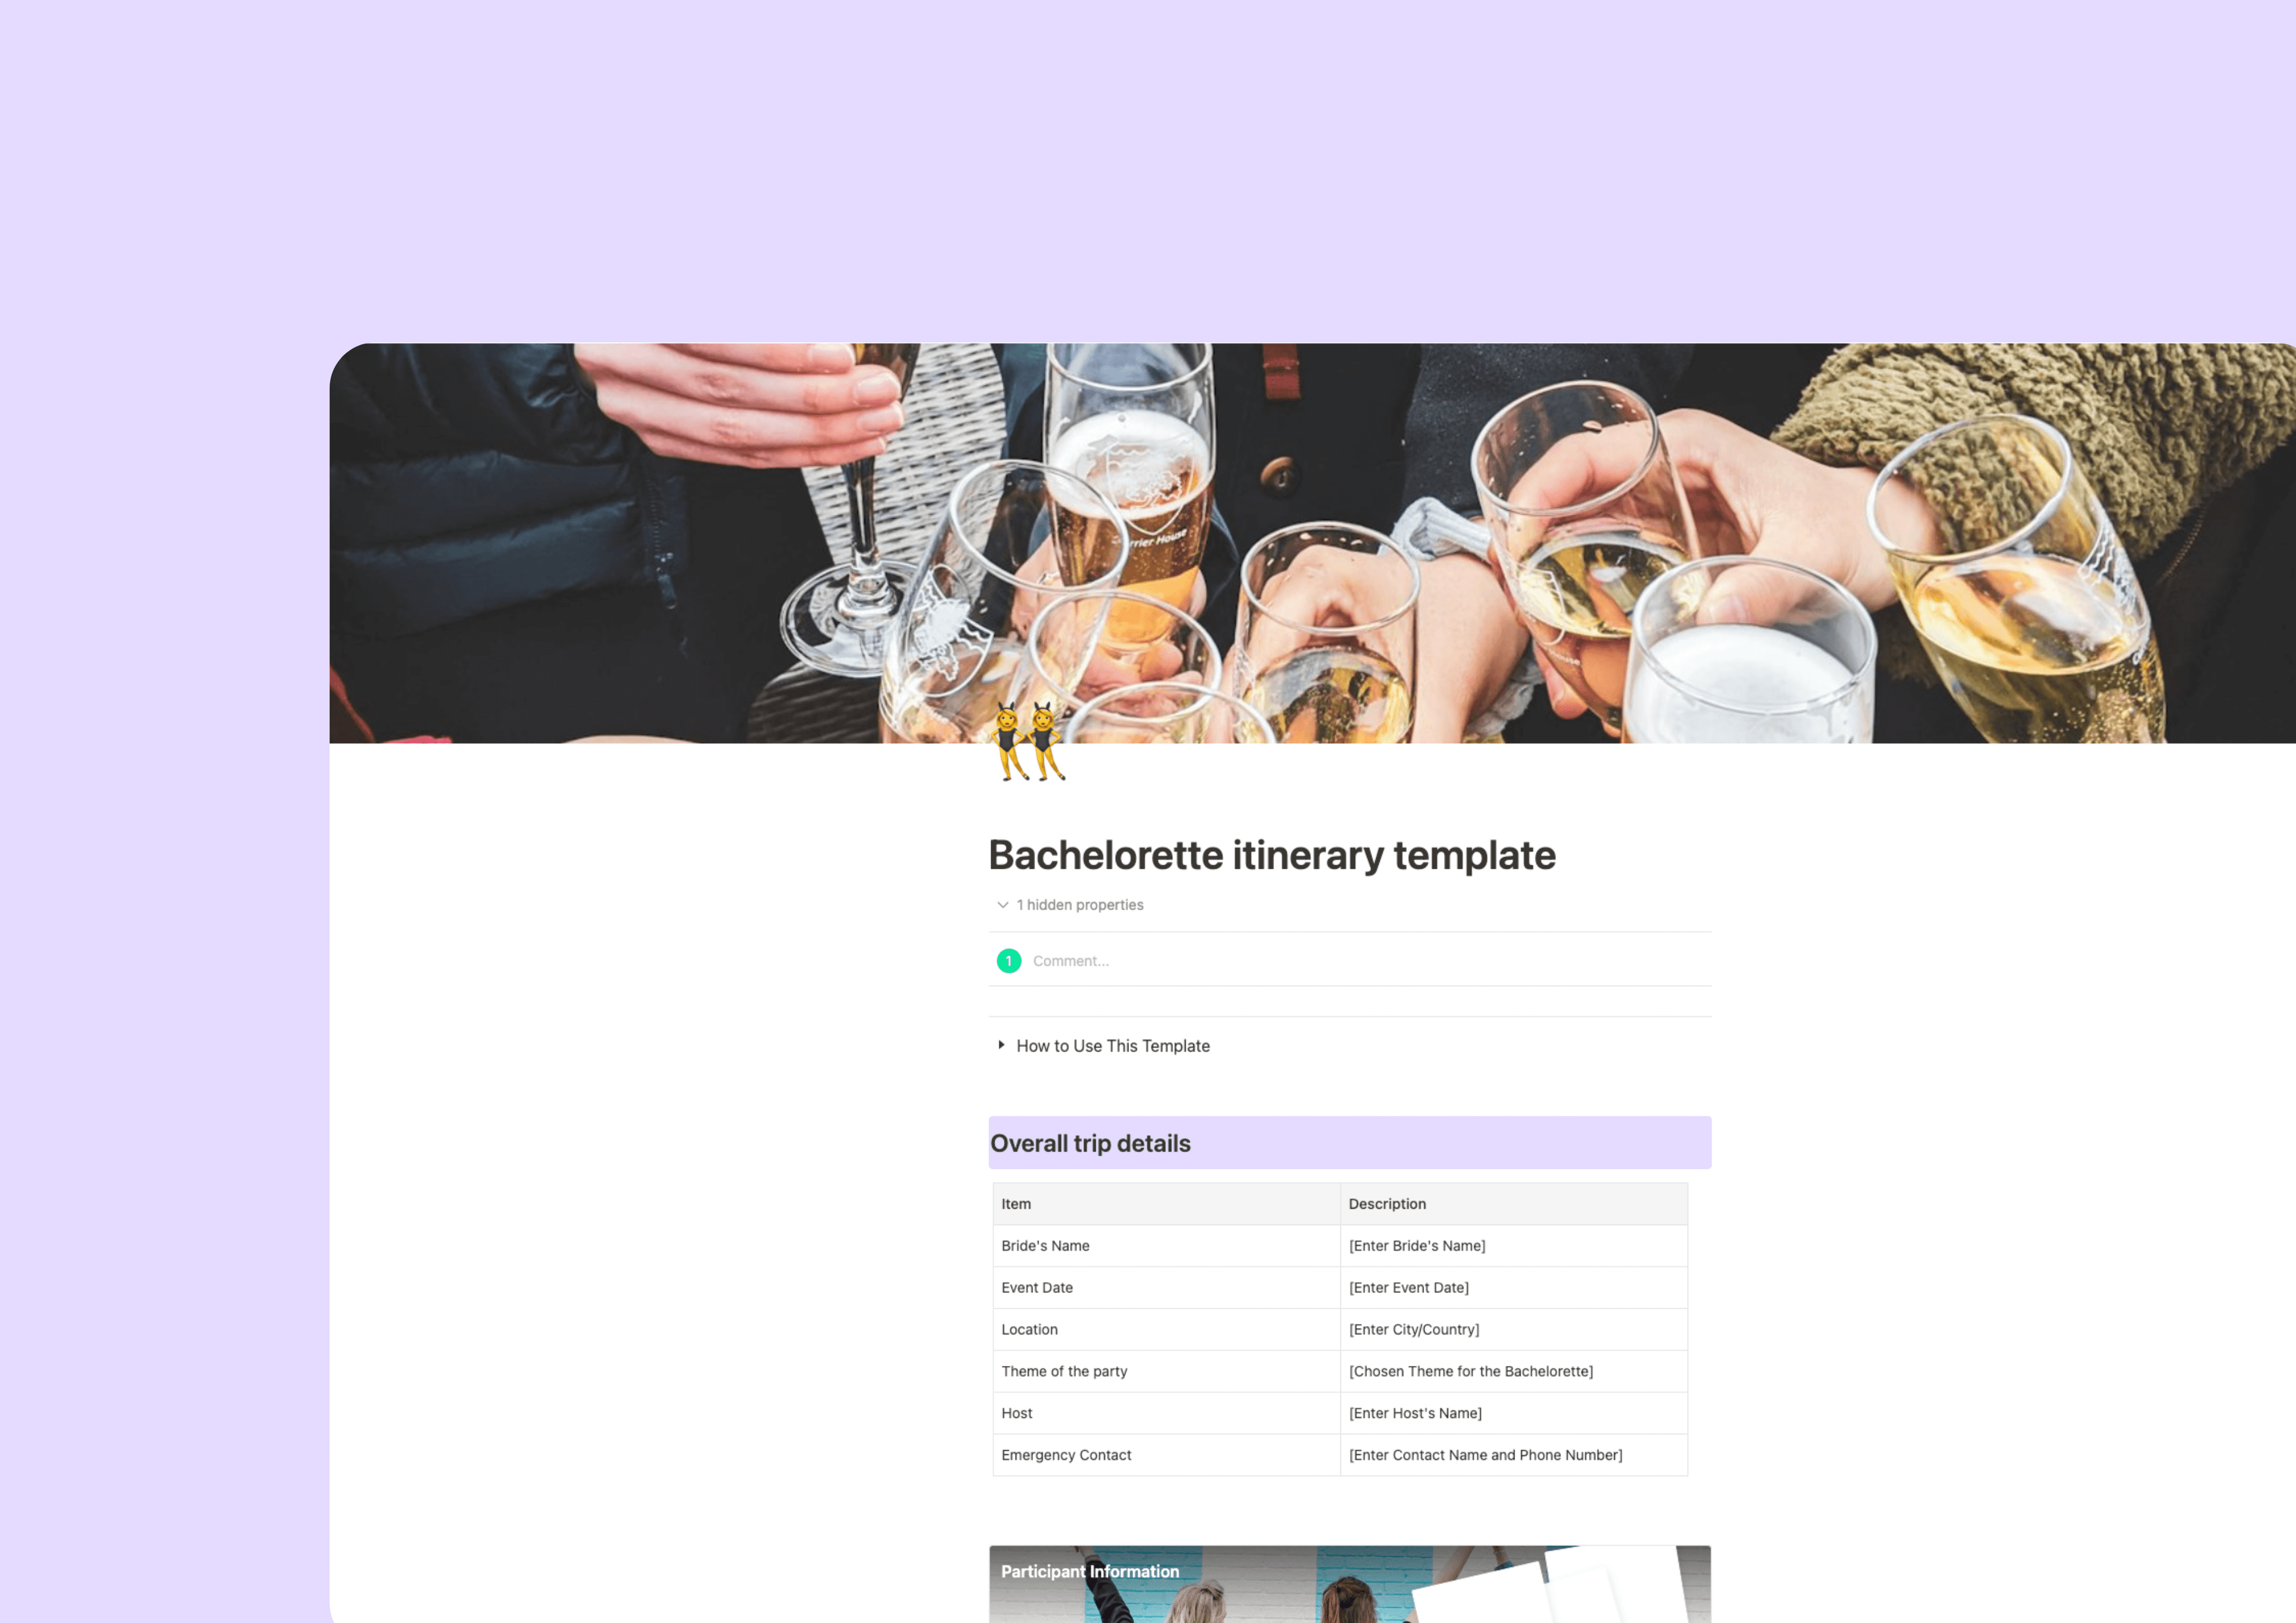2296x1623 pixels.
Task: Edit the Chosen Theme for the Bachelorette cell
Action: coord(1514,1372)
